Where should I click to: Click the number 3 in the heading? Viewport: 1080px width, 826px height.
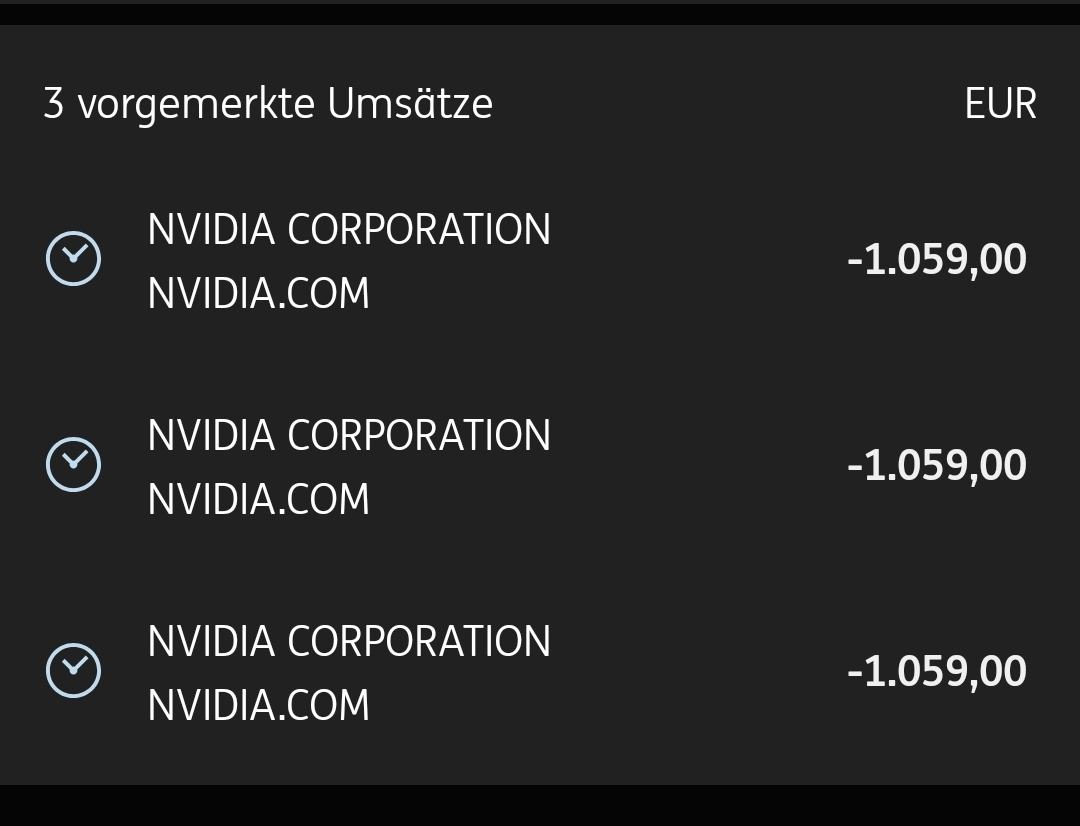click(54, 104)
